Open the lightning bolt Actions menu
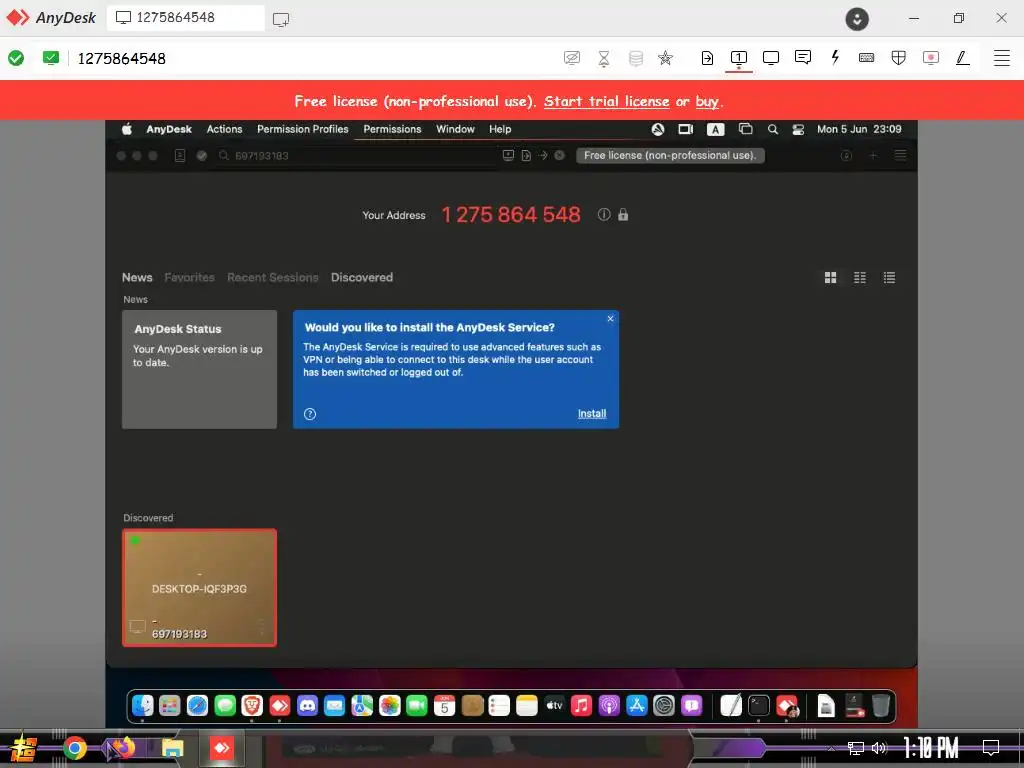Screen dimensions: 1024x768 [x=835, y=57]
